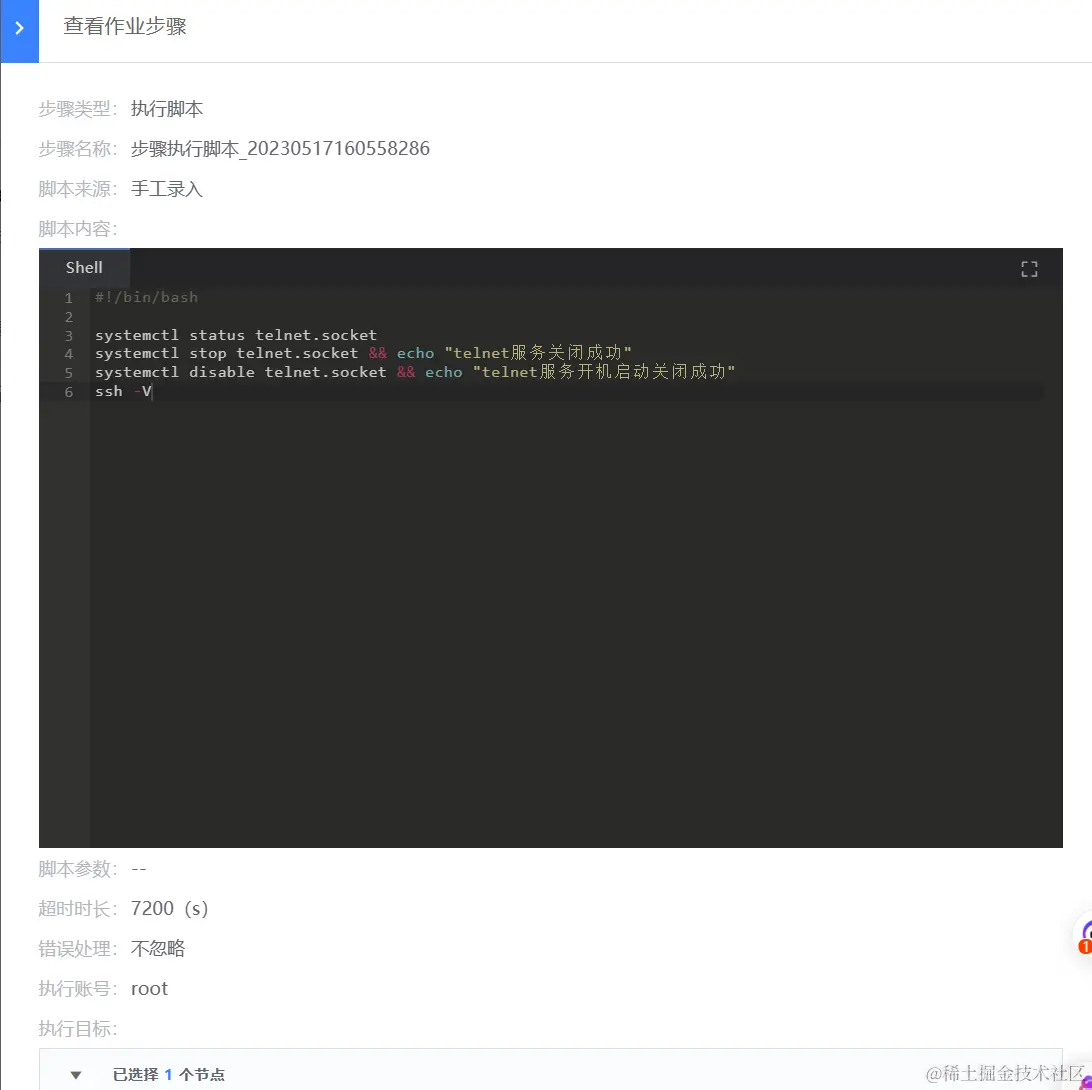Collapse the selected nodes list triangle
Image resolution: width=1092 pixels, height=1090 pixels.
click(x=76, y=1075)
